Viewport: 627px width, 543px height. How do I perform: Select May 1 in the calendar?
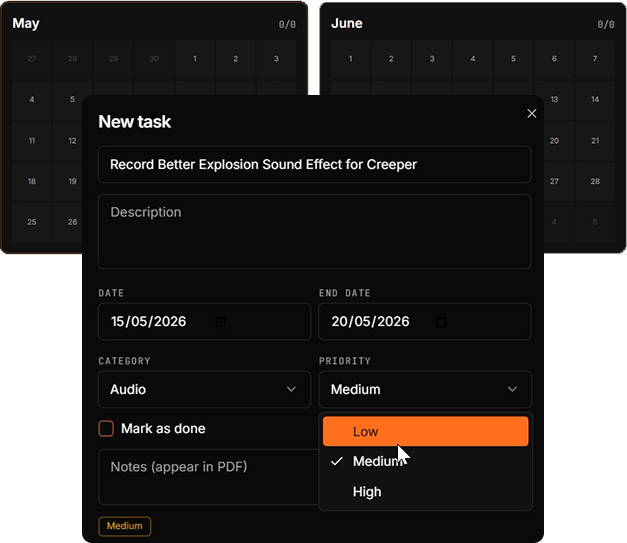pyautogui.click(x=195, y=59)
